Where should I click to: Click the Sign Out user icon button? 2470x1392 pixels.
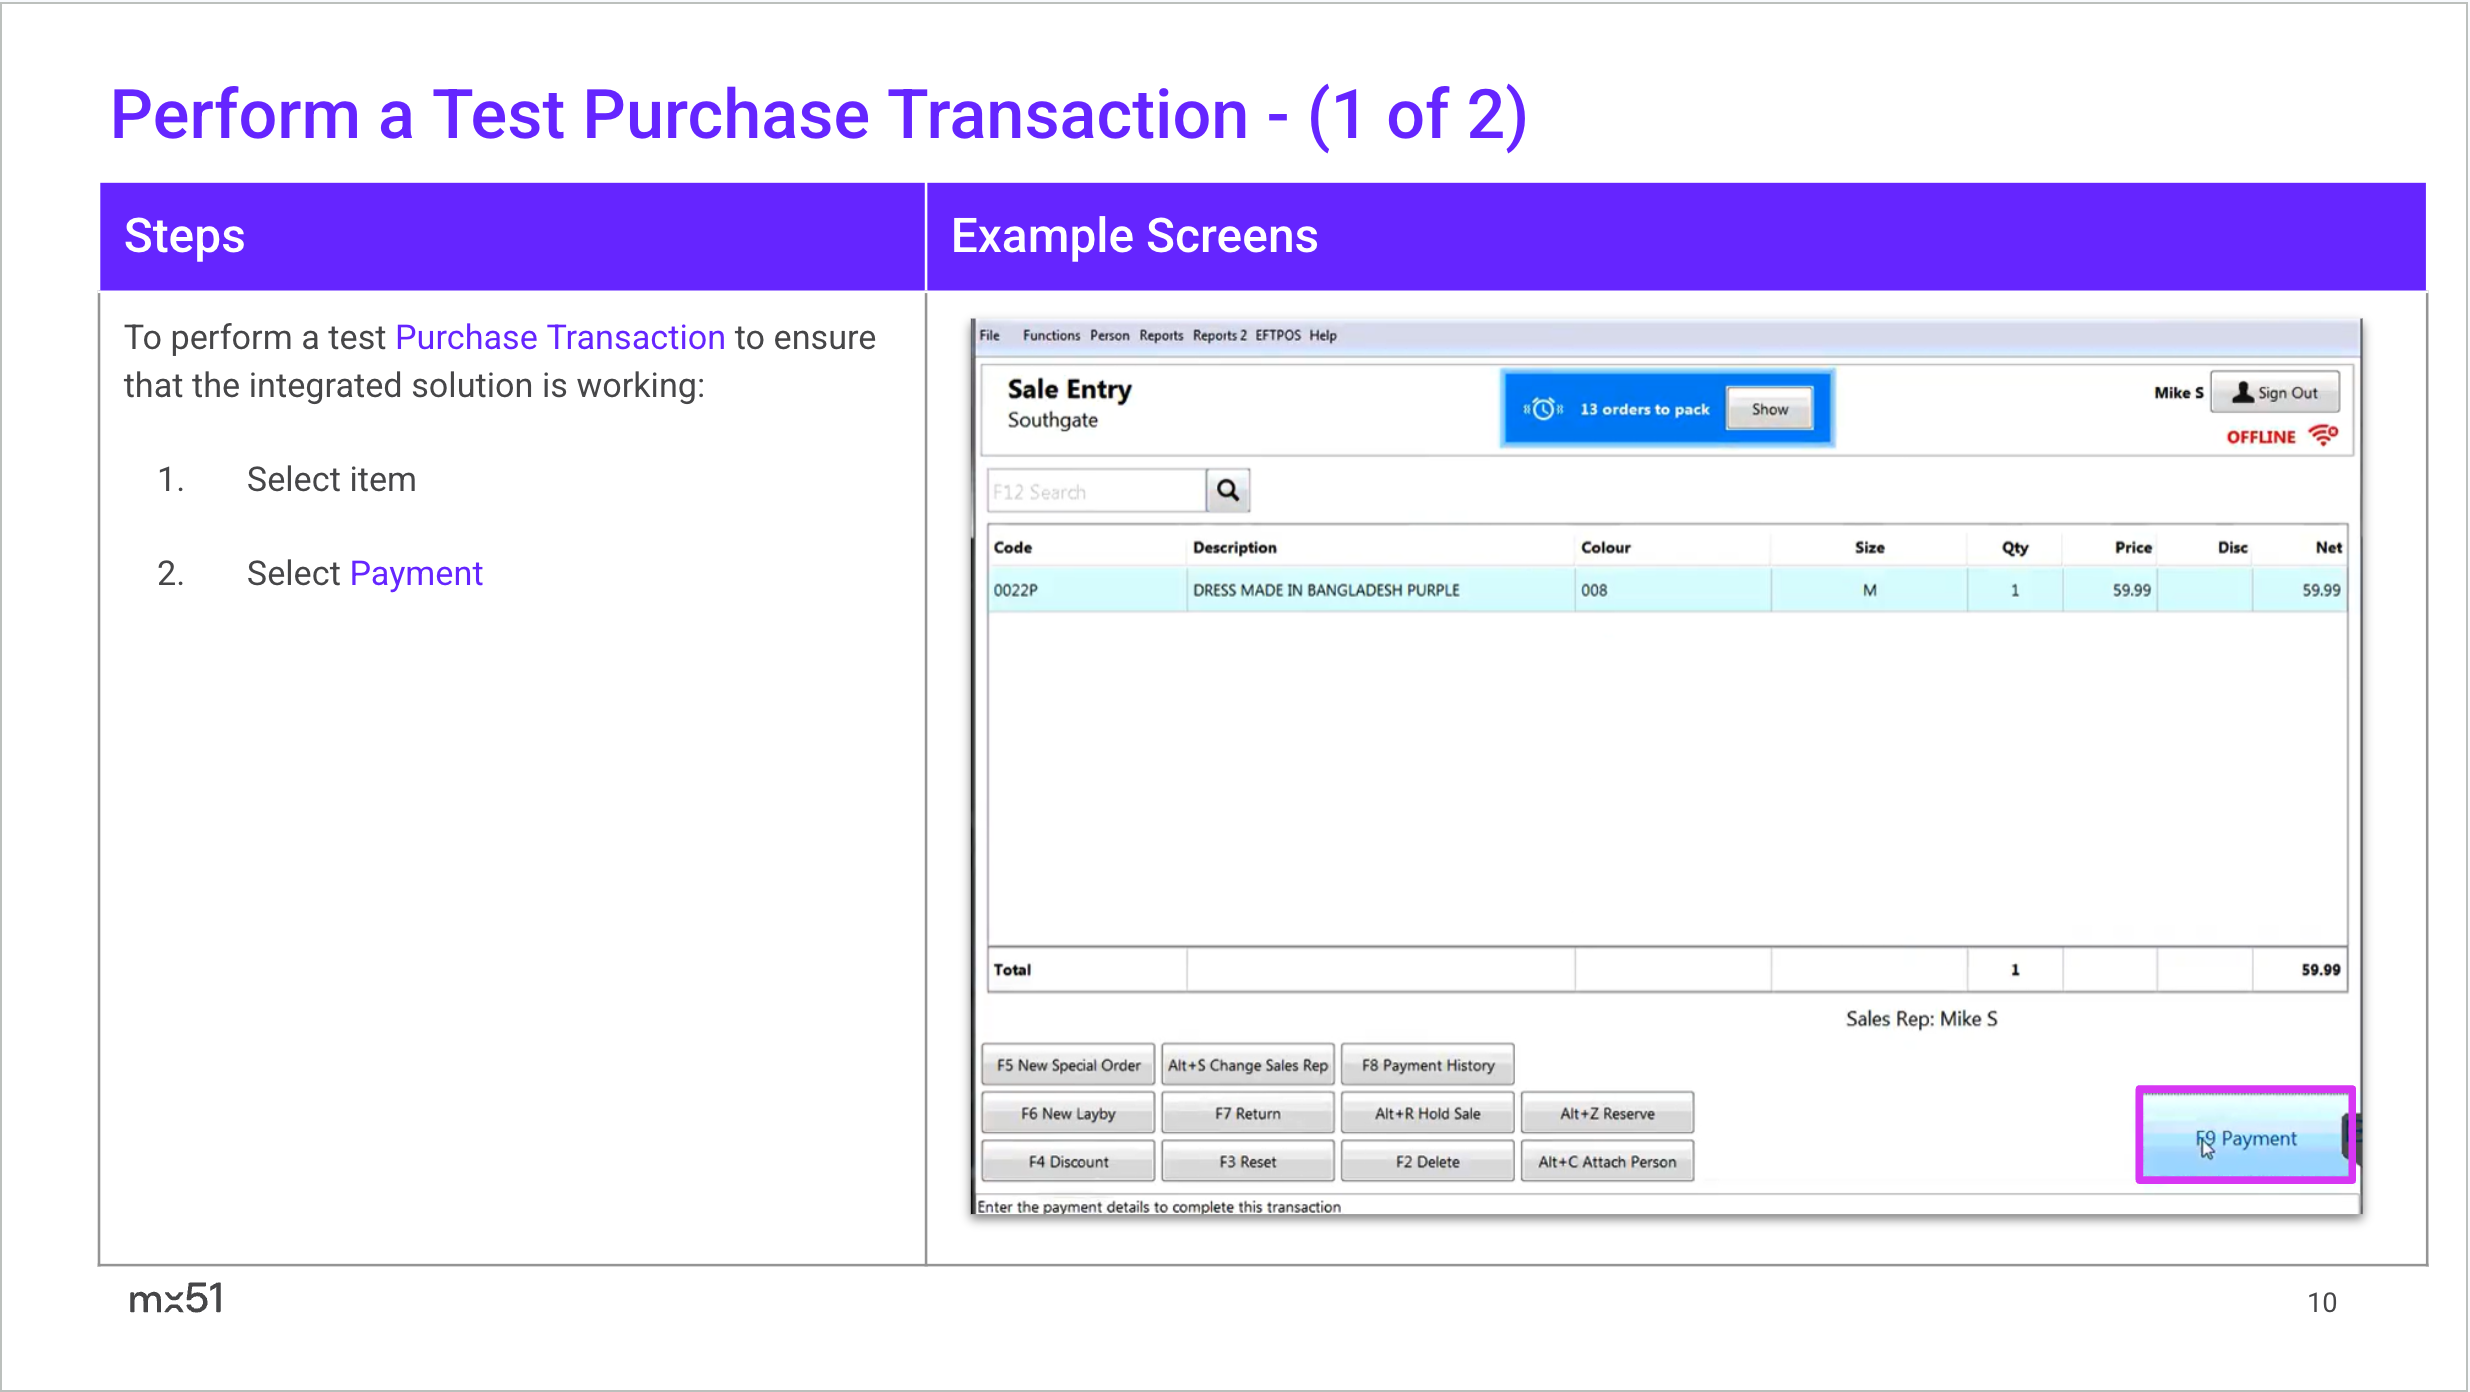pos(2275,393)
